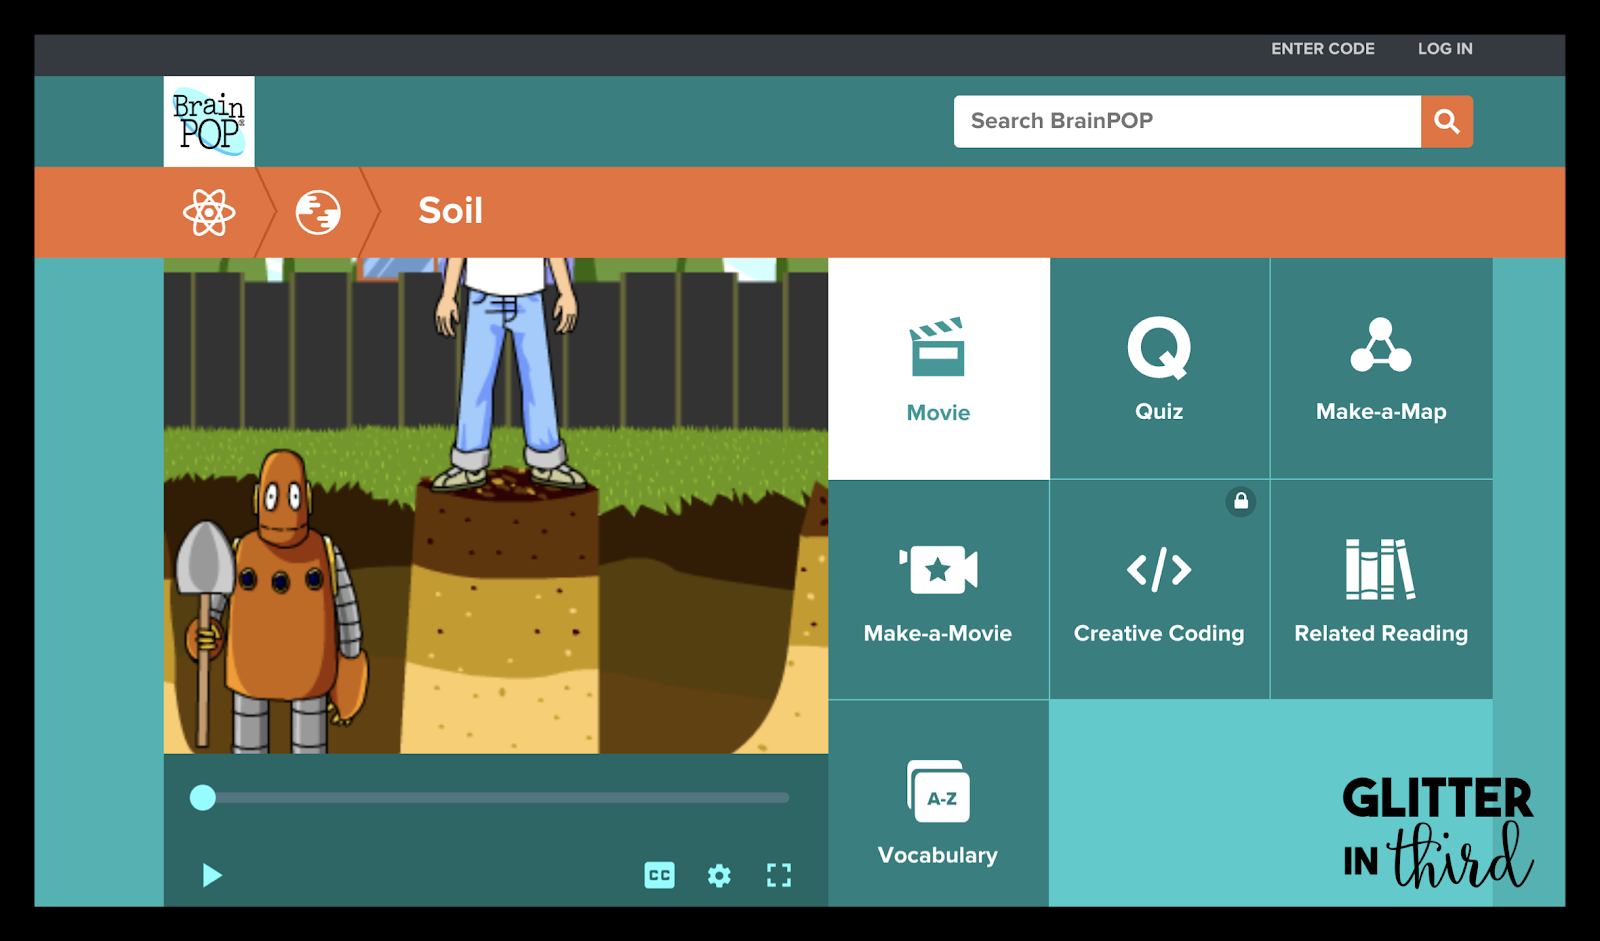Image resolution: width=1600 pixels, height=941 pixels.
Task: Click the Soil topic title
Action: 451,211
